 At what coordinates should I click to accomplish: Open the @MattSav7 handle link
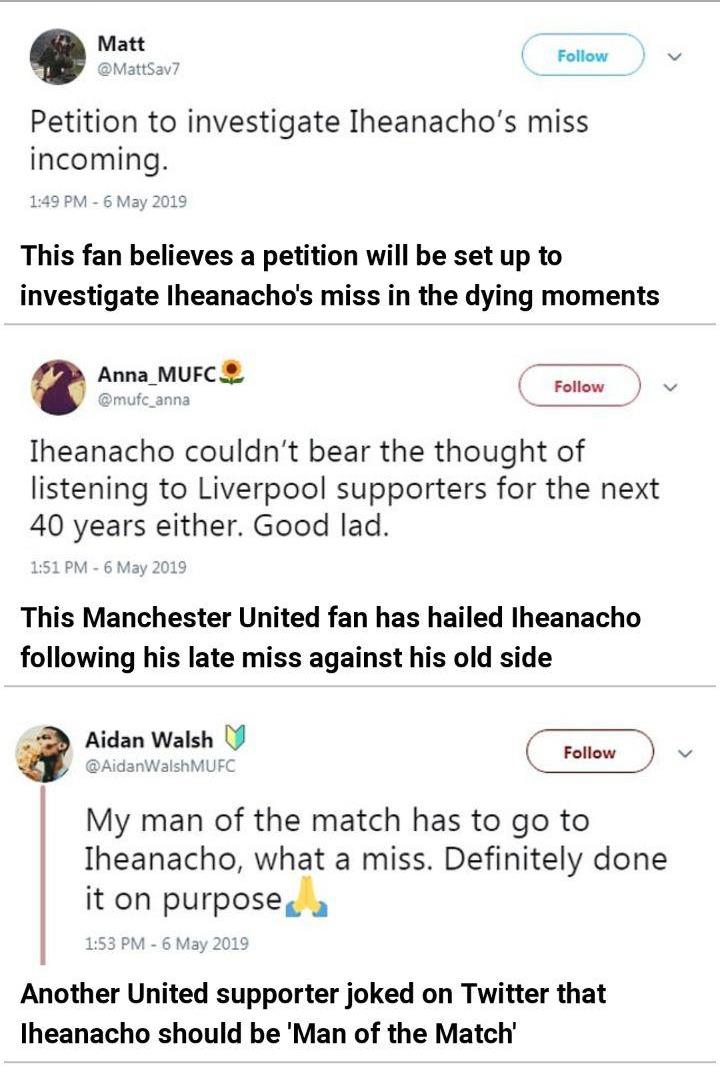(138, 68)
